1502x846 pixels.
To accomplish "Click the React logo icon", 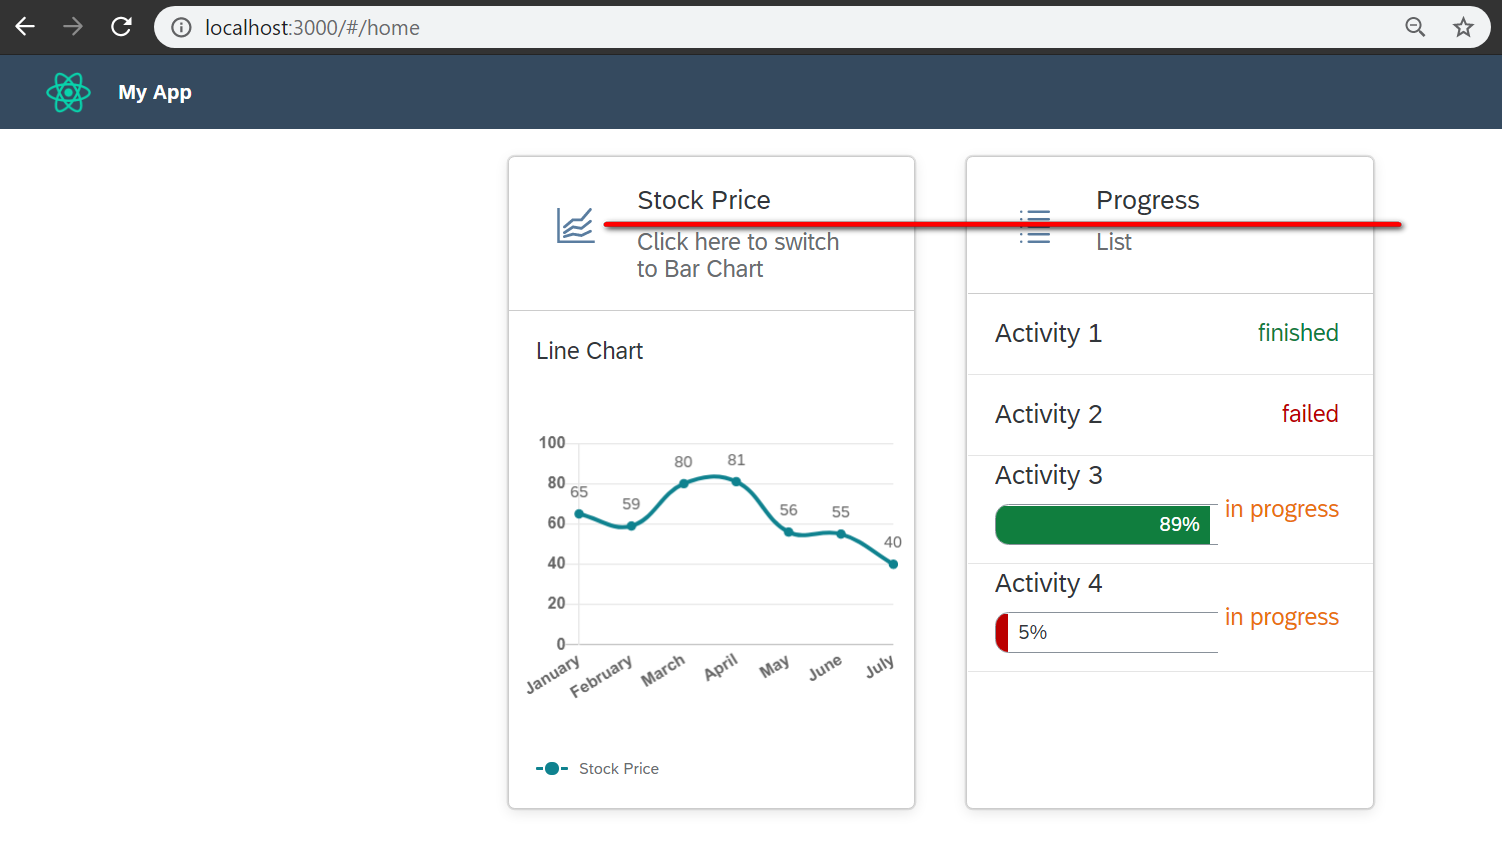I will [68, 92].
